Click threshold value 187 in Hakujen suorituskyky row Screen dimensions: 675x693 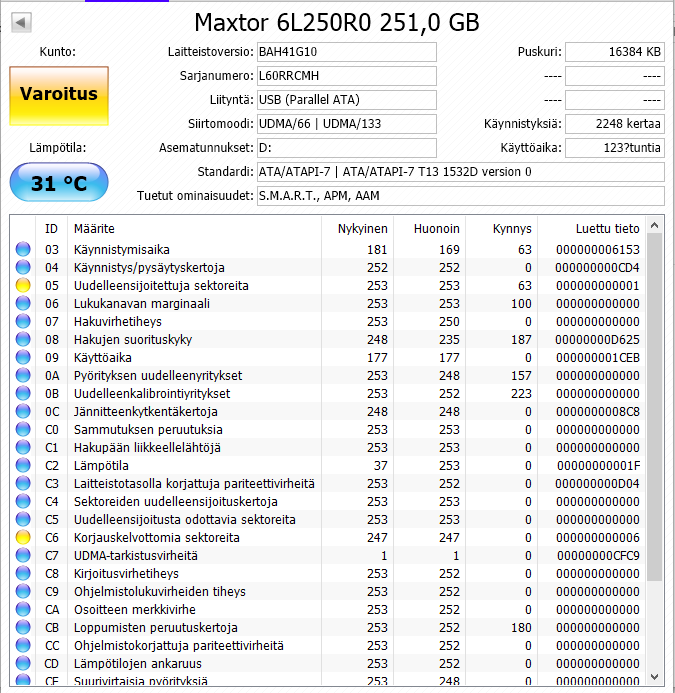coord(521,339)
